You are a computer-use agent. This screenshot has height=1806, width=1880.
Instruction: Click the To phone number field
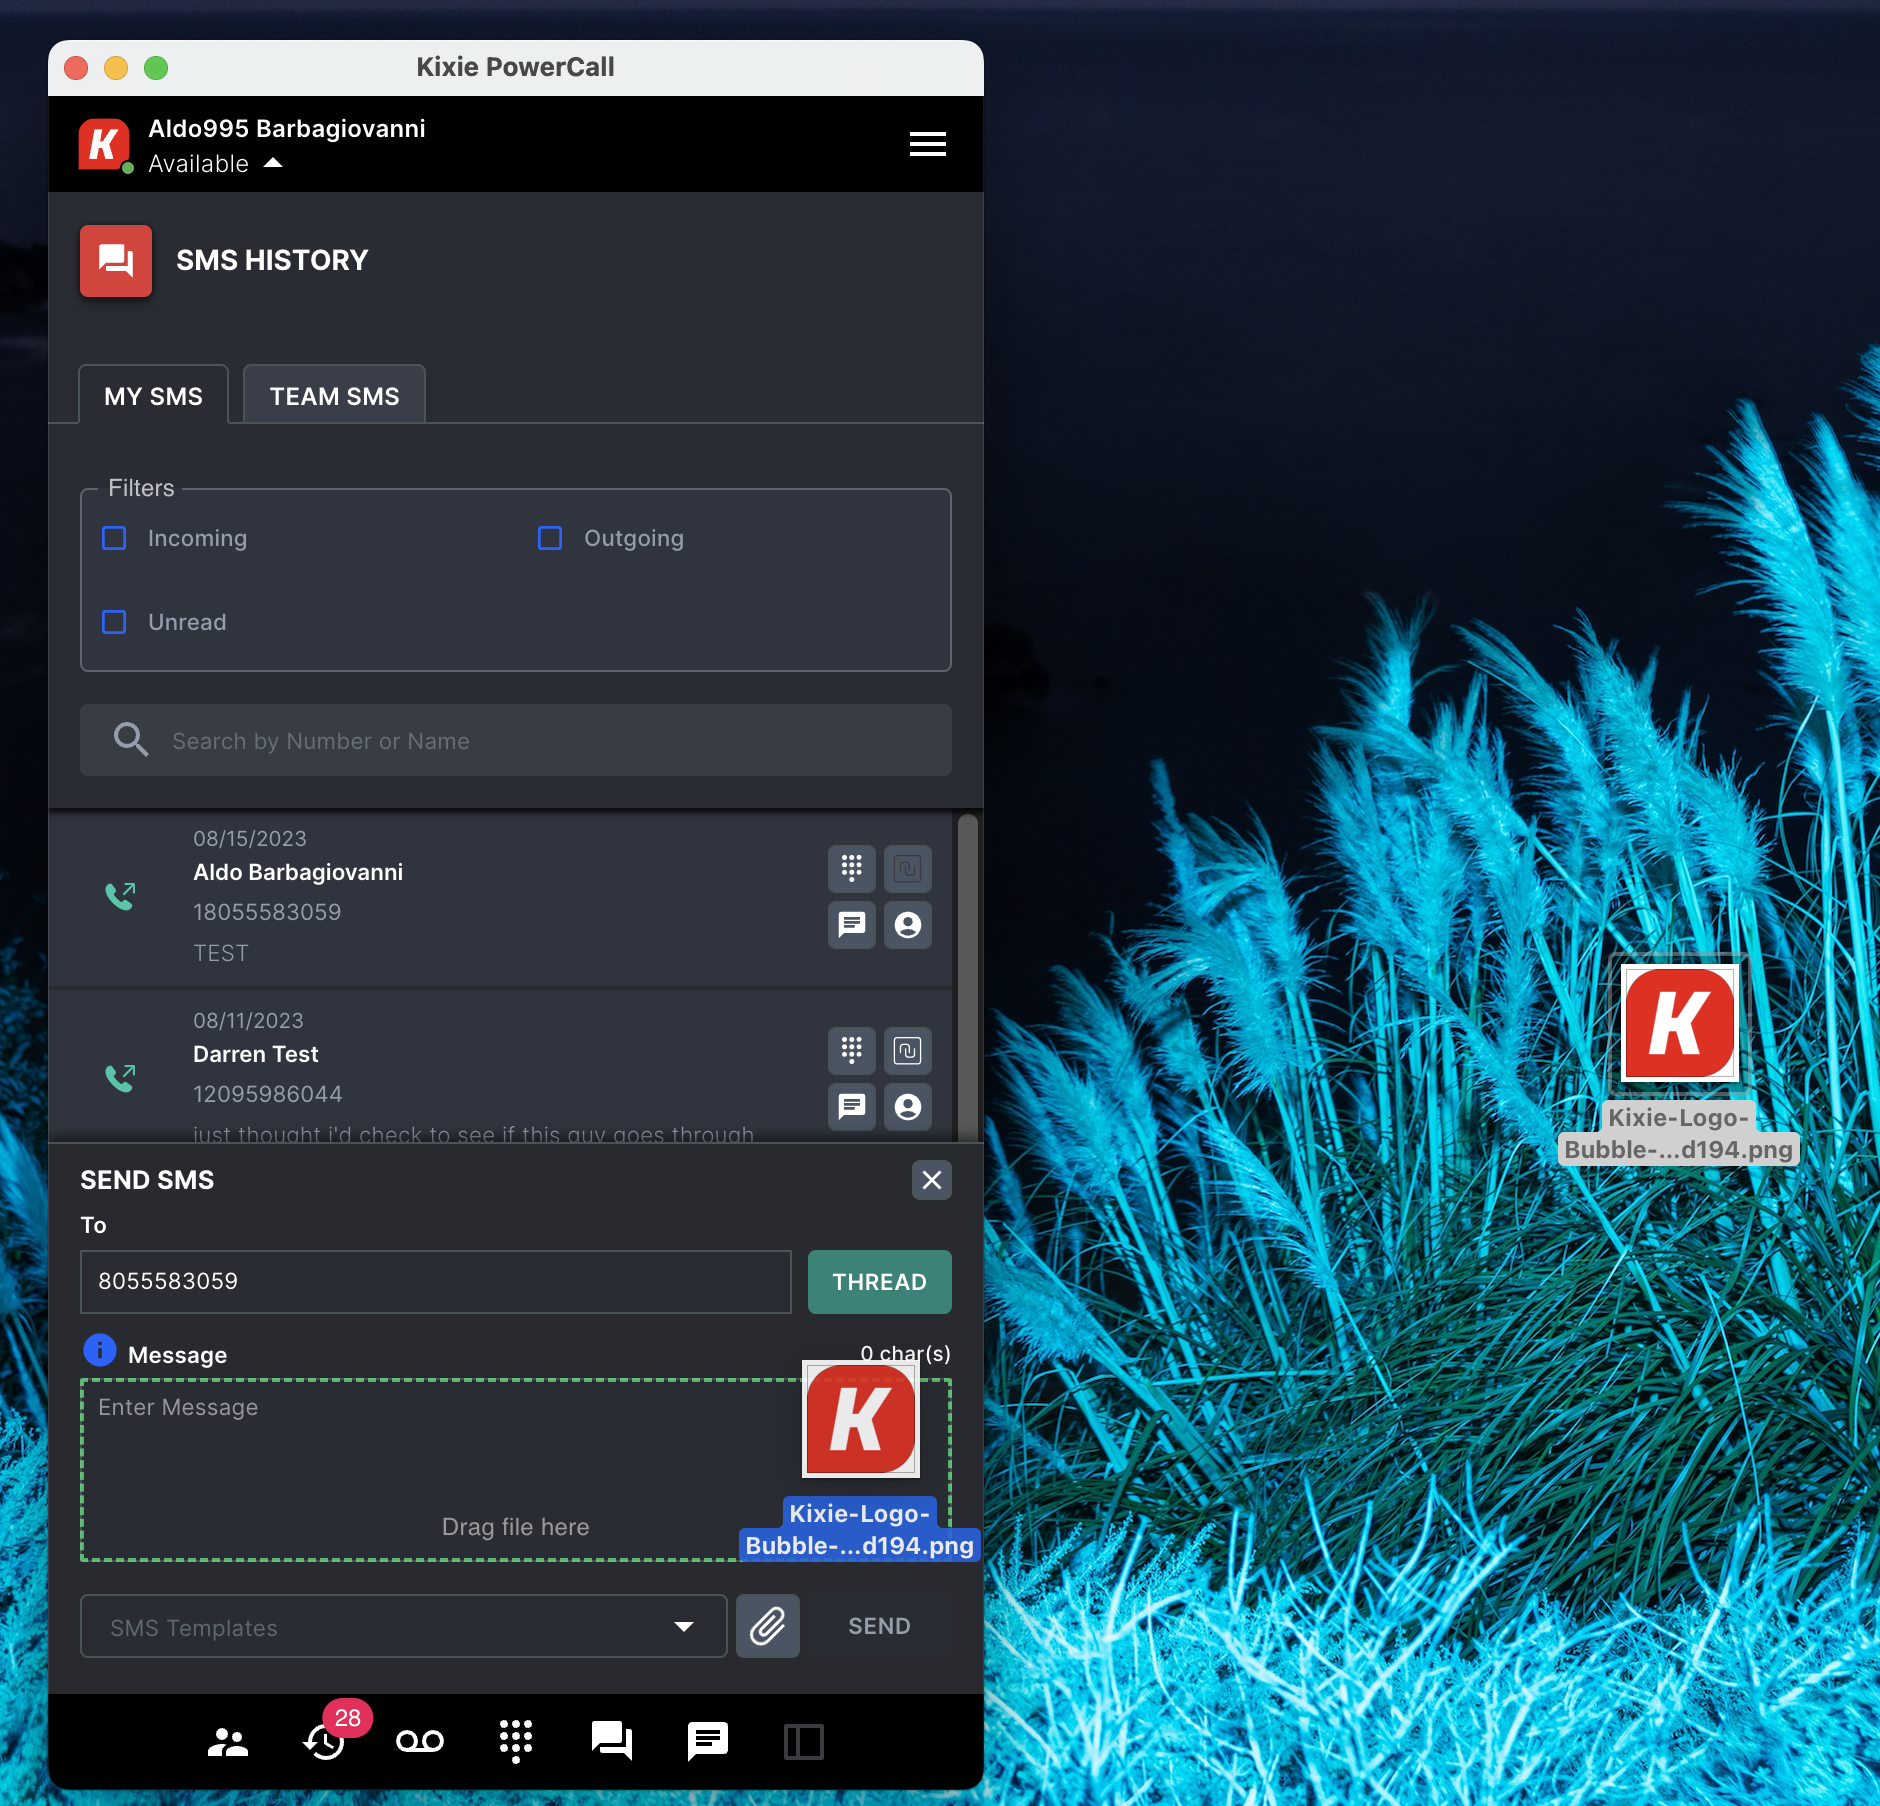[x=436, y=1281]
